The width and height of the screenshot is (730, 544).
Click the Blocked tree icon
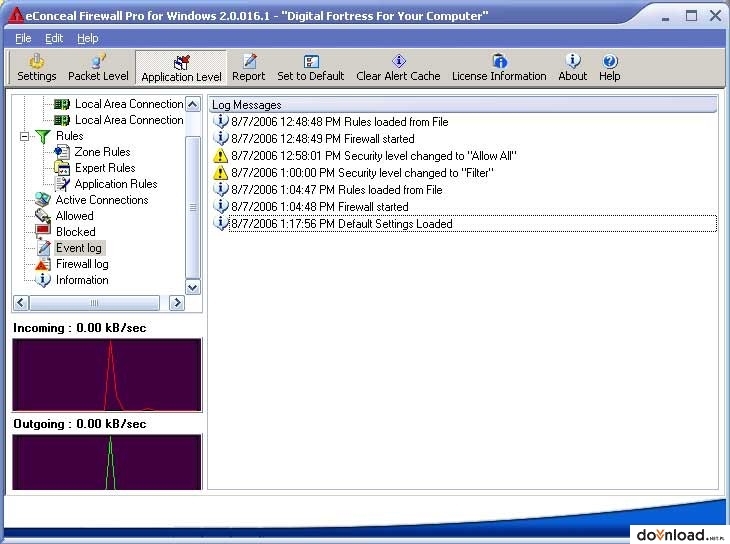43,231
